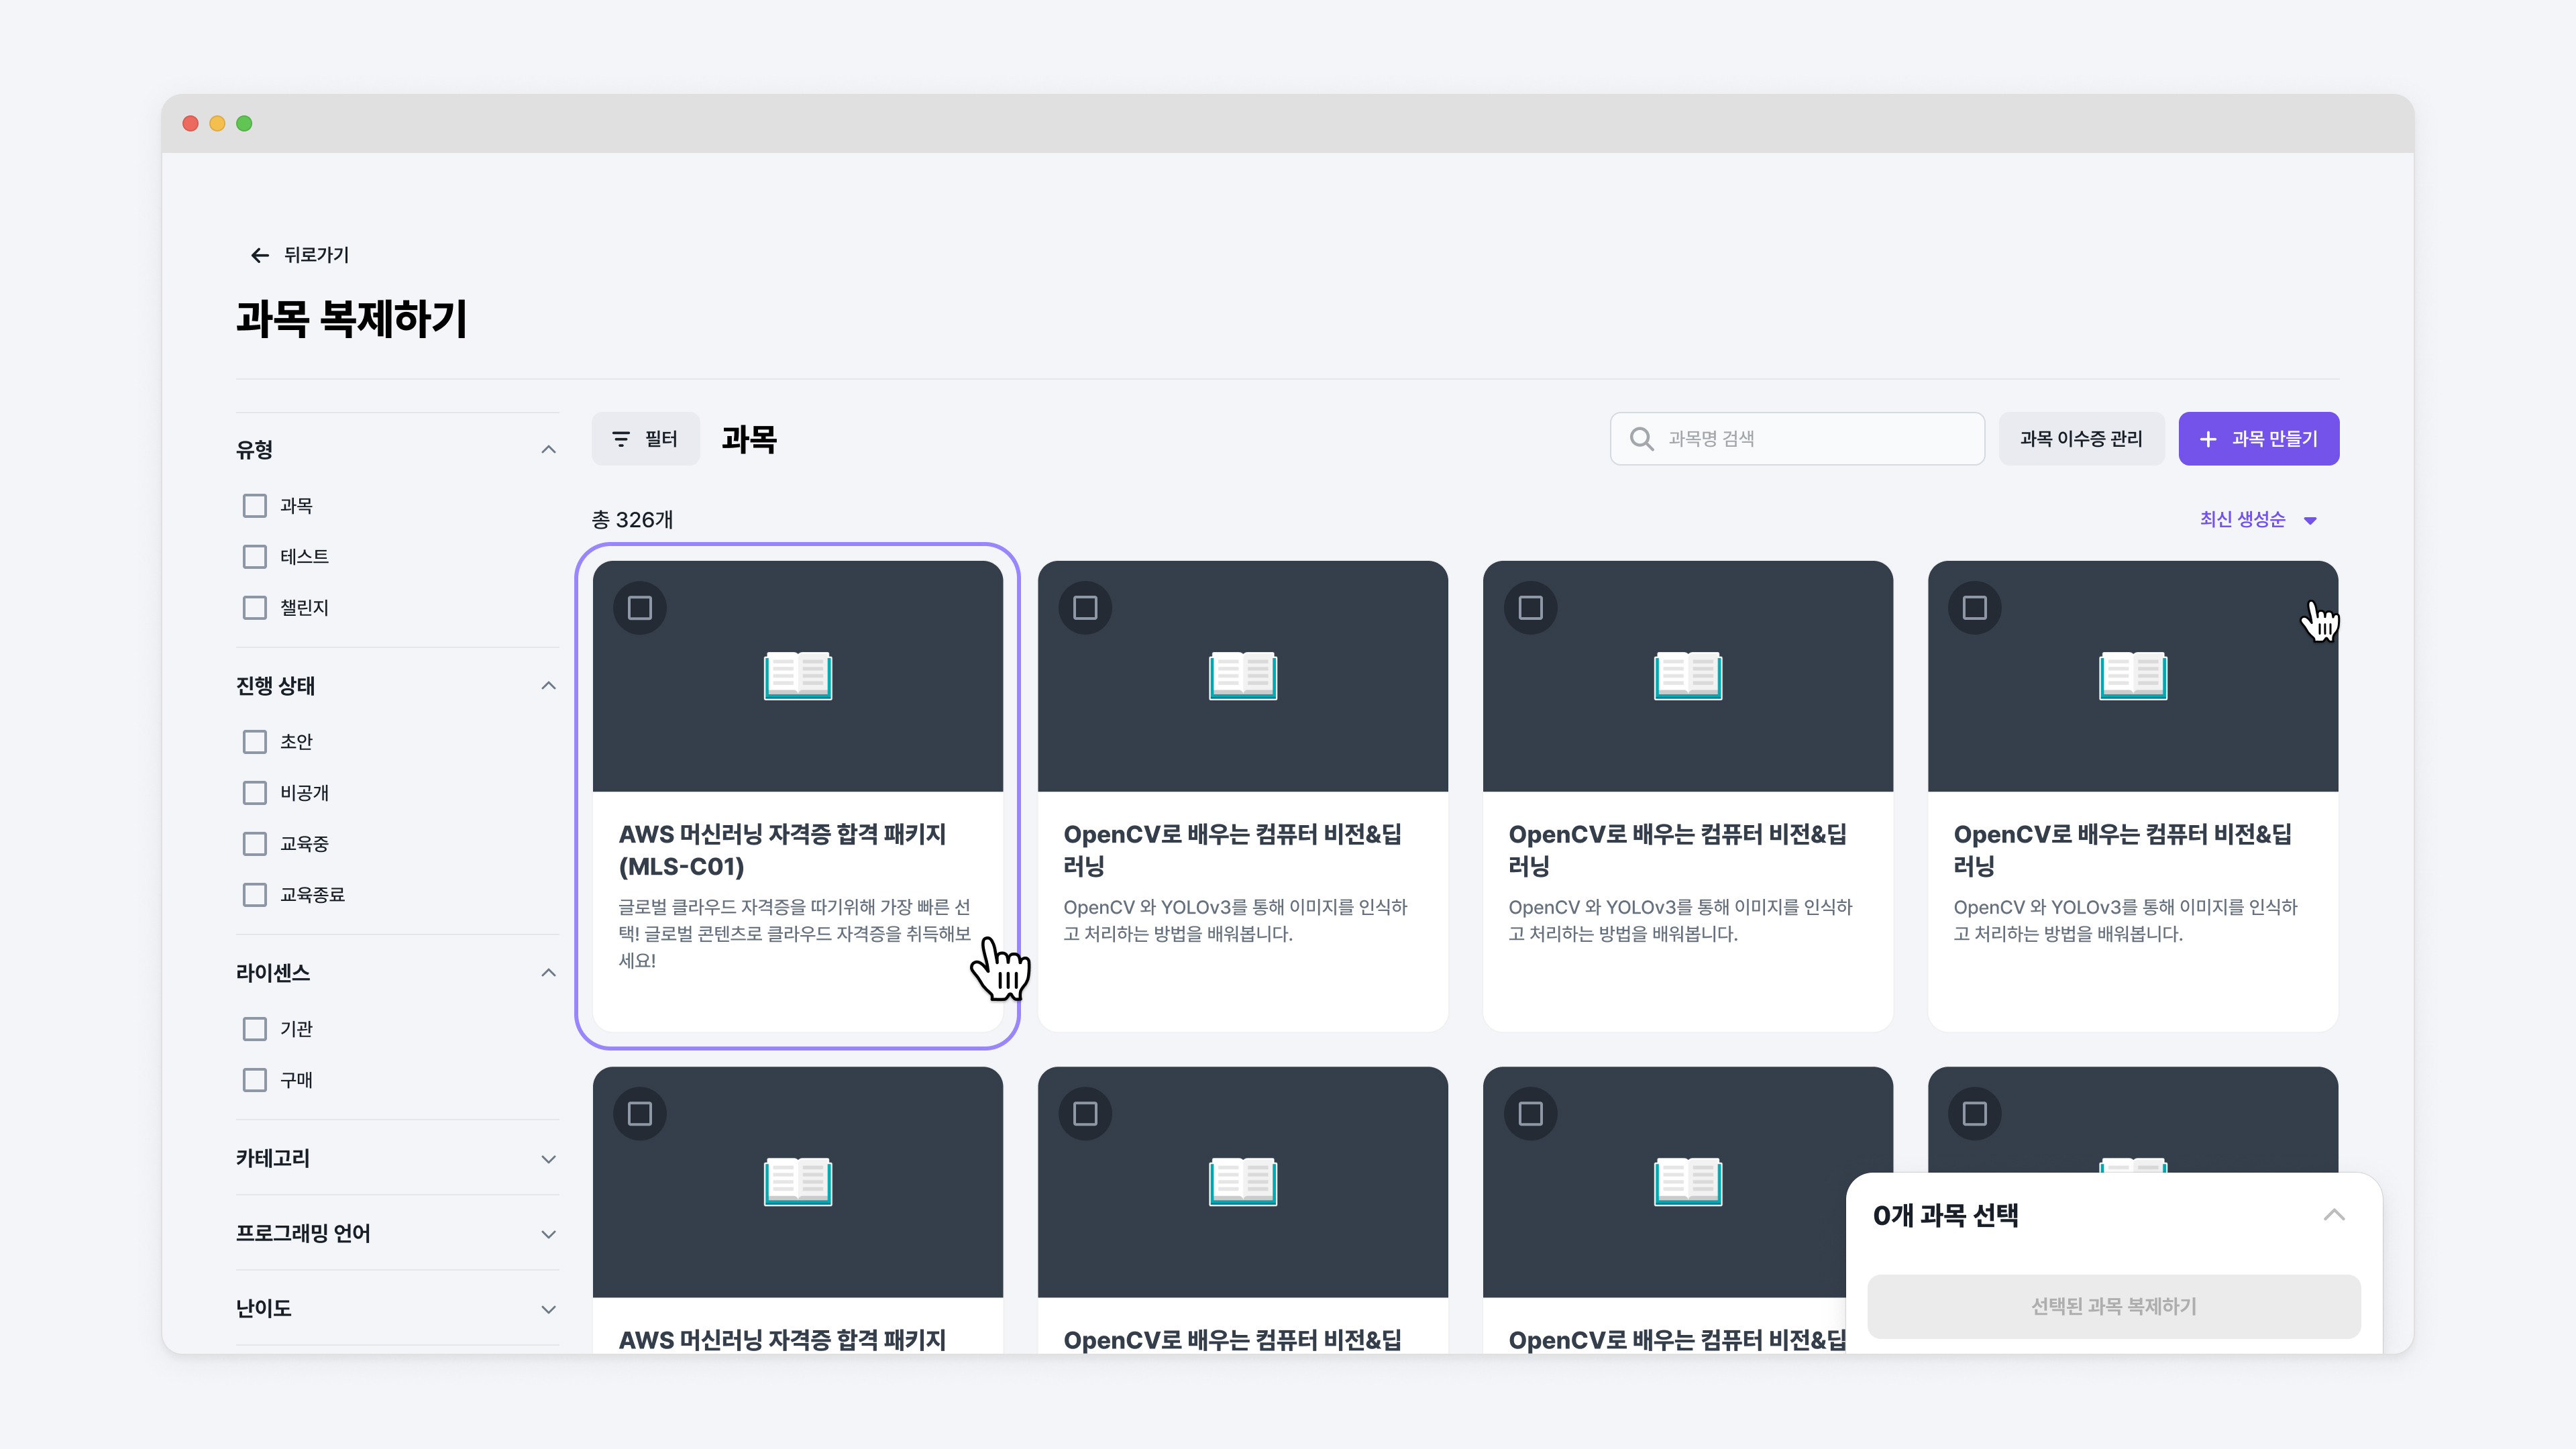
Task: Check the 비공개 status filter
Action: click(x=255, y=793)
